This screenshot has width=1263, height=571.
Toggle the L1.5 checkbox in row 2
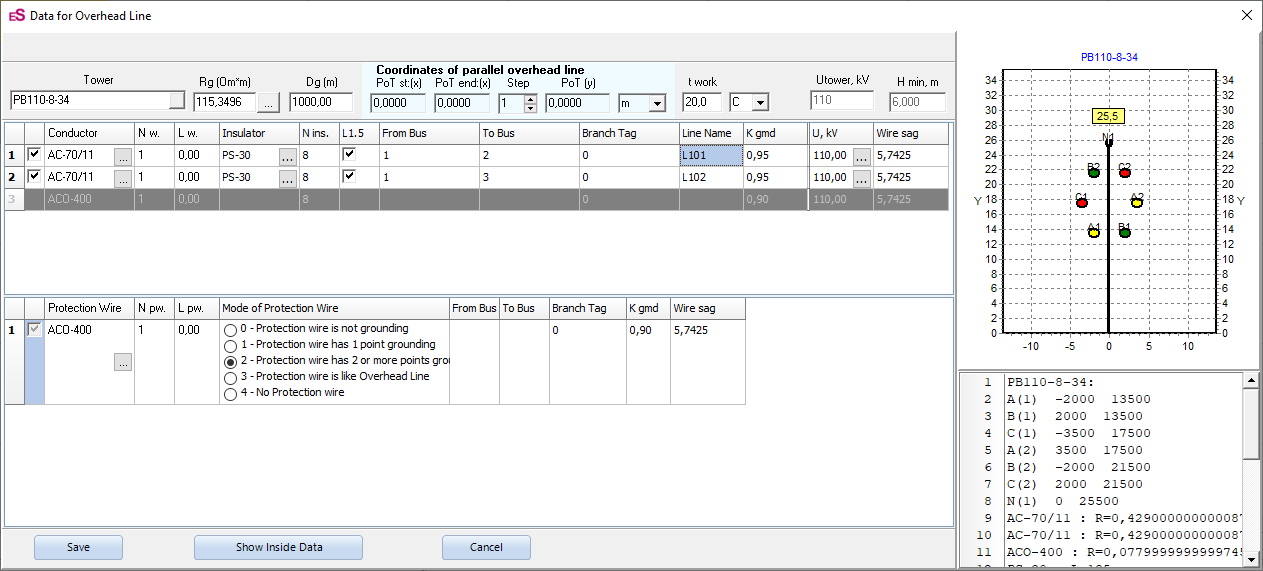point(349,177)
